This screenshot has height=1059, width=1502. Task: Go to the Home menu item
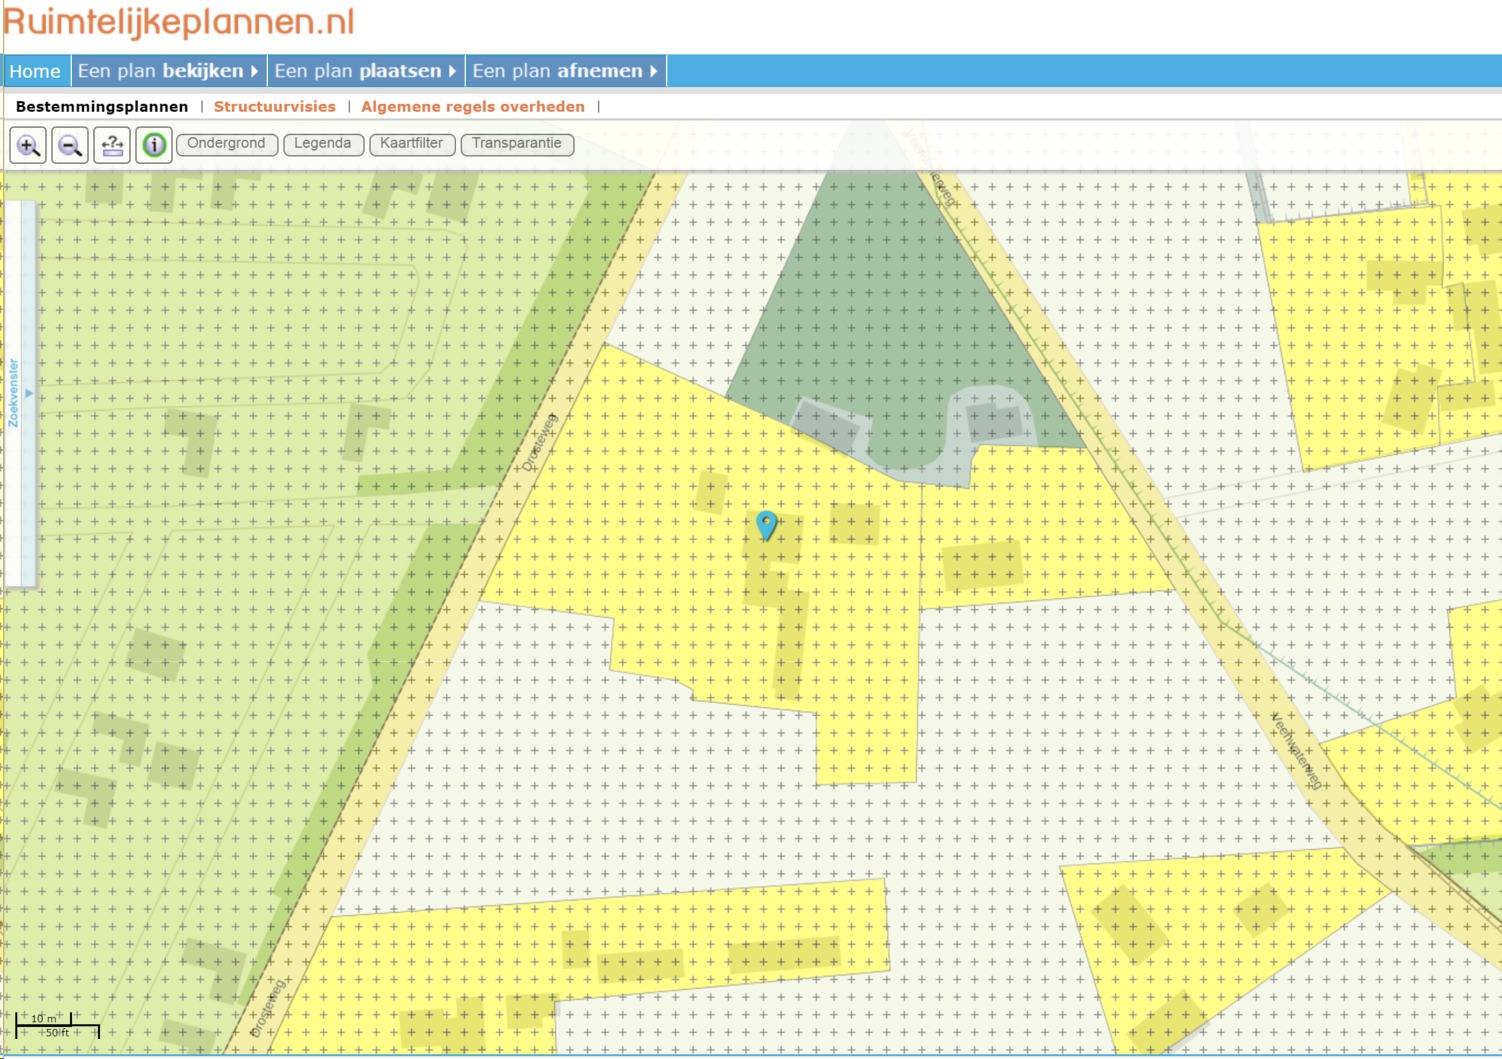[x=35, y=70]
